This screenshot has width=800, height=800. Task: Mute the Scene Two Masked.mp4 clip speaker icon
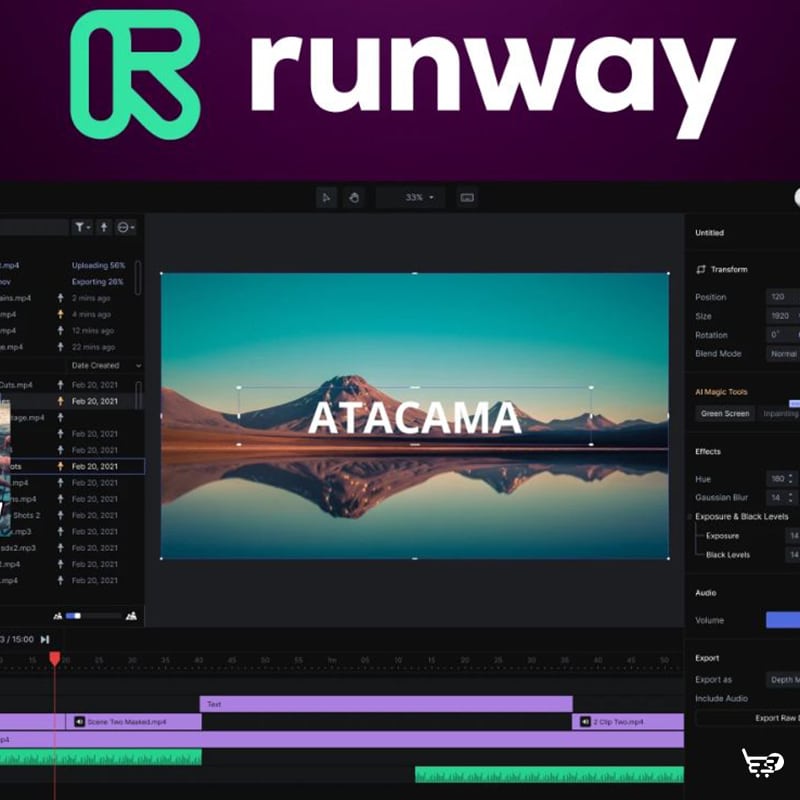click(80, 721)
